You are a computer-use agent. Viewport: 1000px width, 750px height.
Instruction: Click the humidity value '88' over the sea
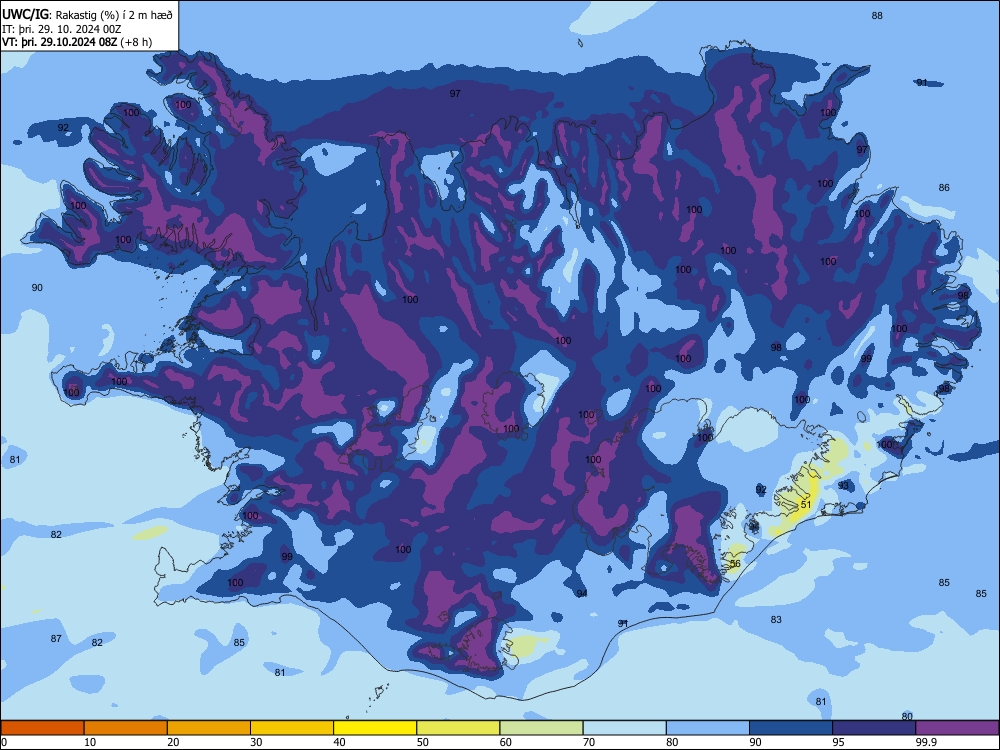click(878, 16)
